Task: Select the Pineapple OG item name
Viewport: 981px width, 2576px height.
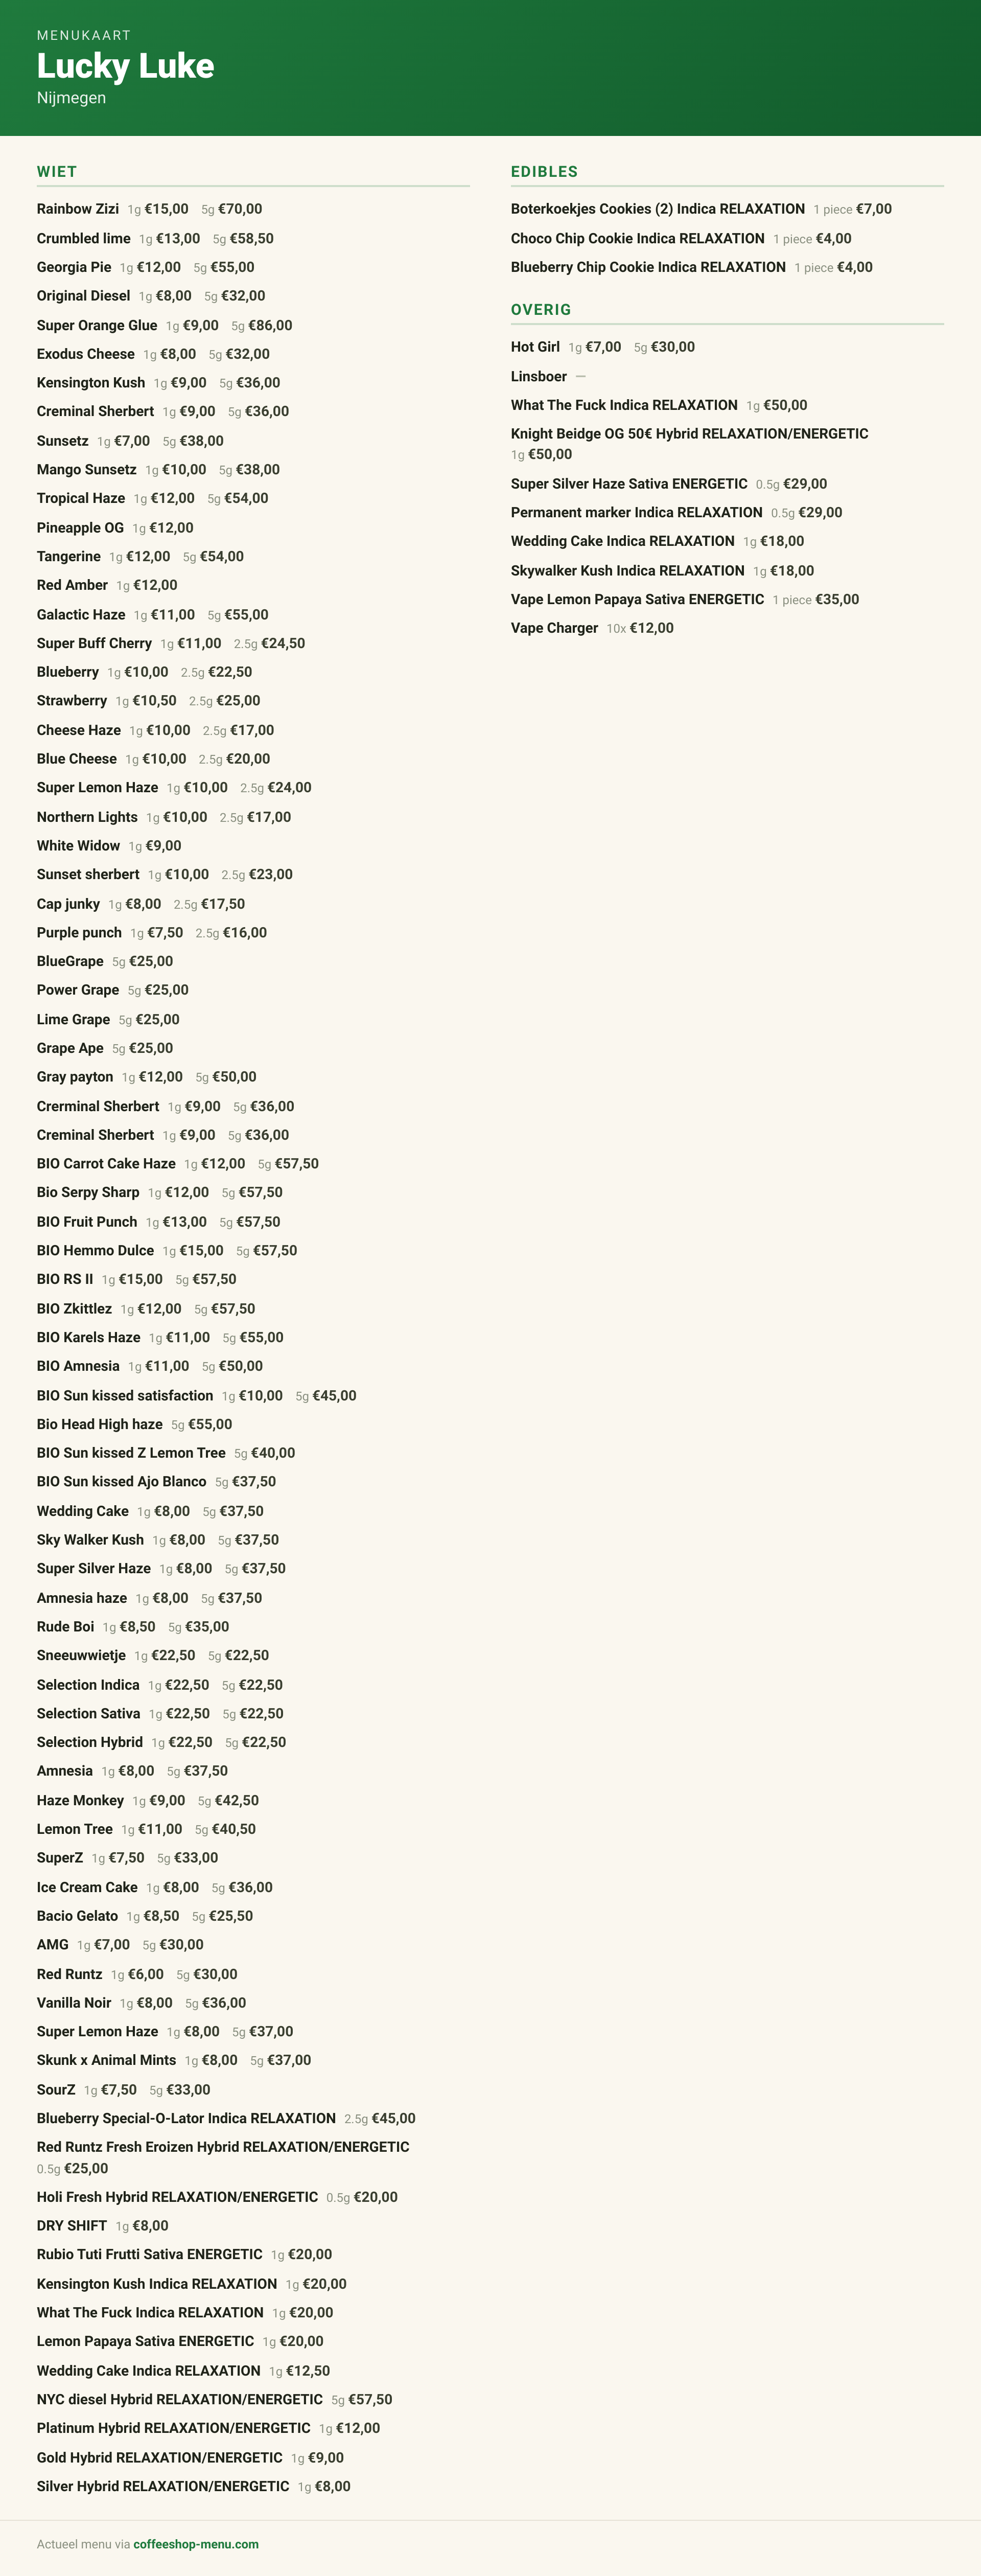Action: click(80, 528)
